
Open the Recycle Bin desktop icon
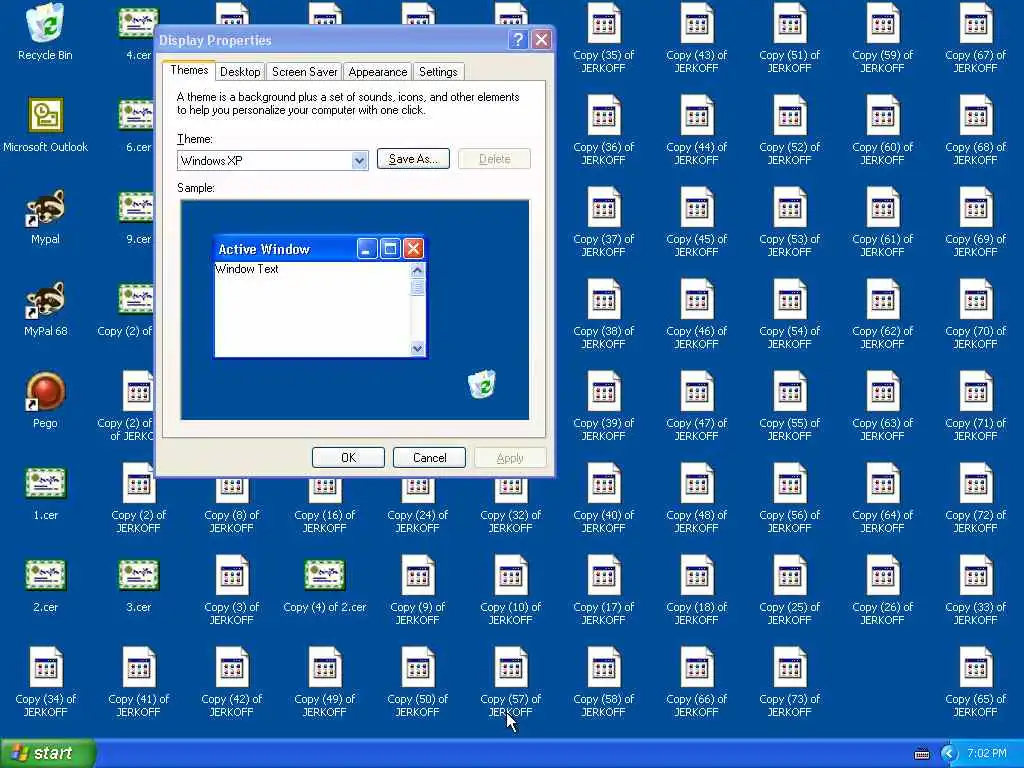pyautogui.click(x=45, y=24)
